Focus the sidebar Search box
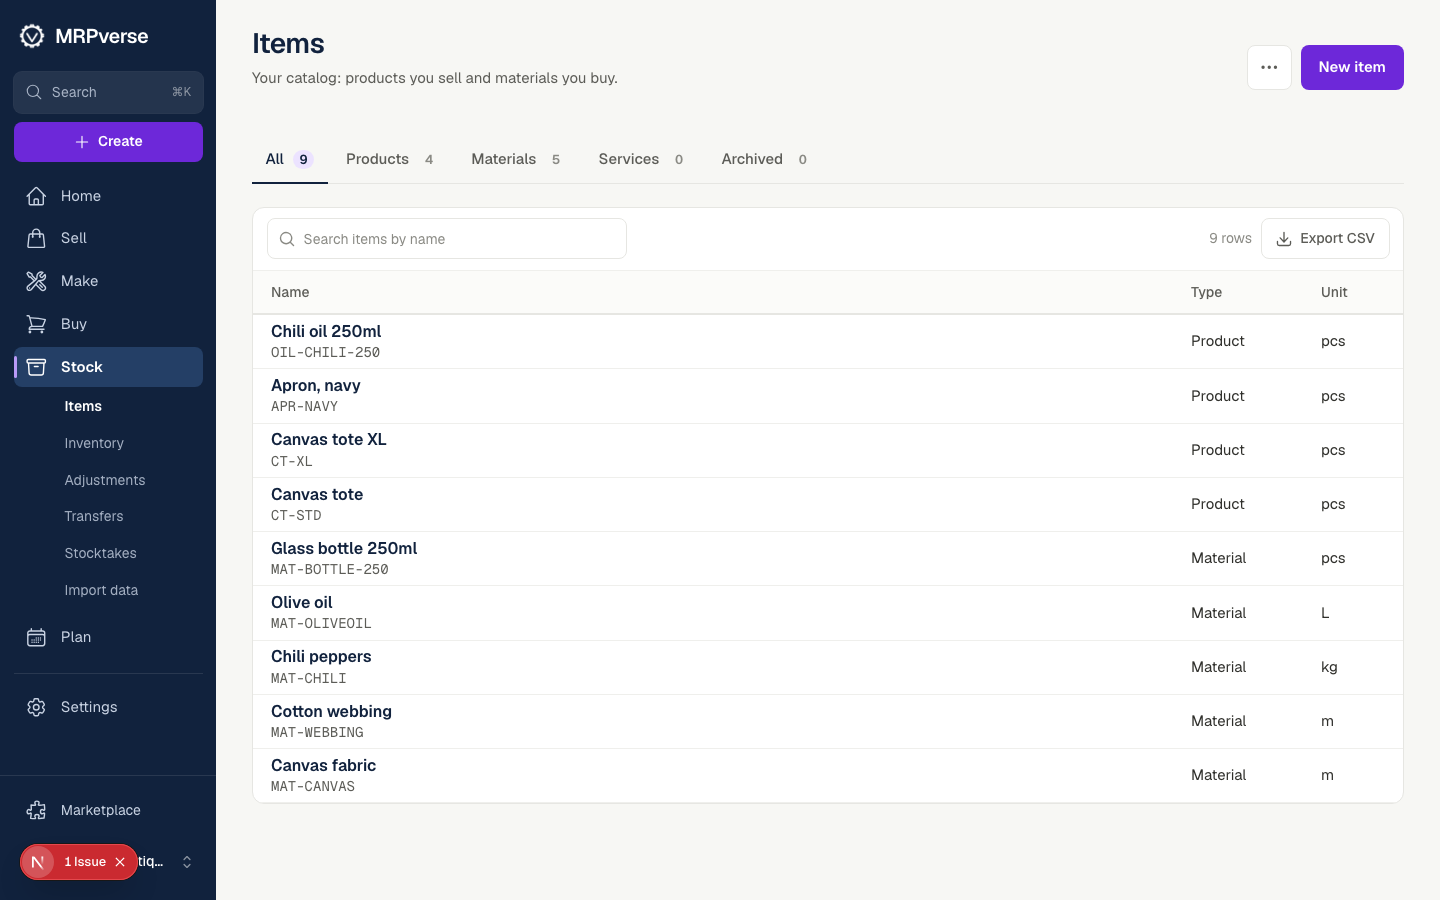Viewport: 1440px width, 900px height. [108, 92]
